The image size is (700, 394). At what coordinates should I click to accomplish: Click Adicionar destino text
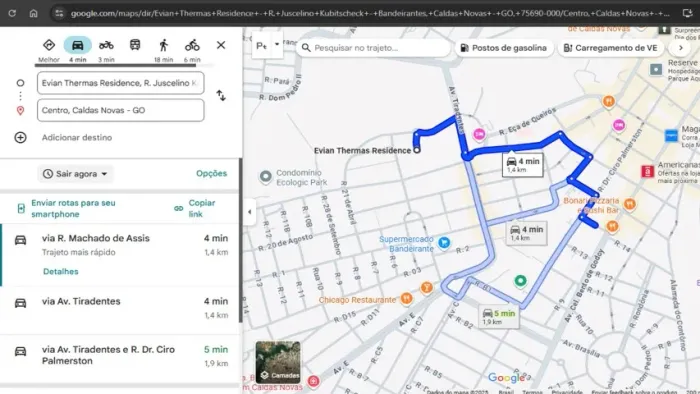(x=77, y=137)
